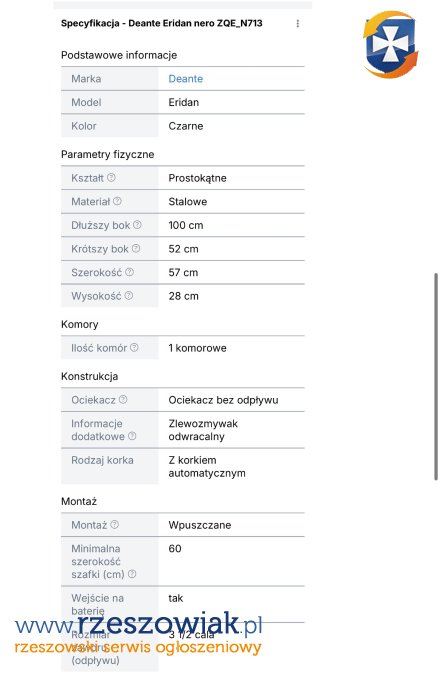The image size is (441, 675).
Task: Show the tooltip icon for Szerokość
Action: (129, 272)
